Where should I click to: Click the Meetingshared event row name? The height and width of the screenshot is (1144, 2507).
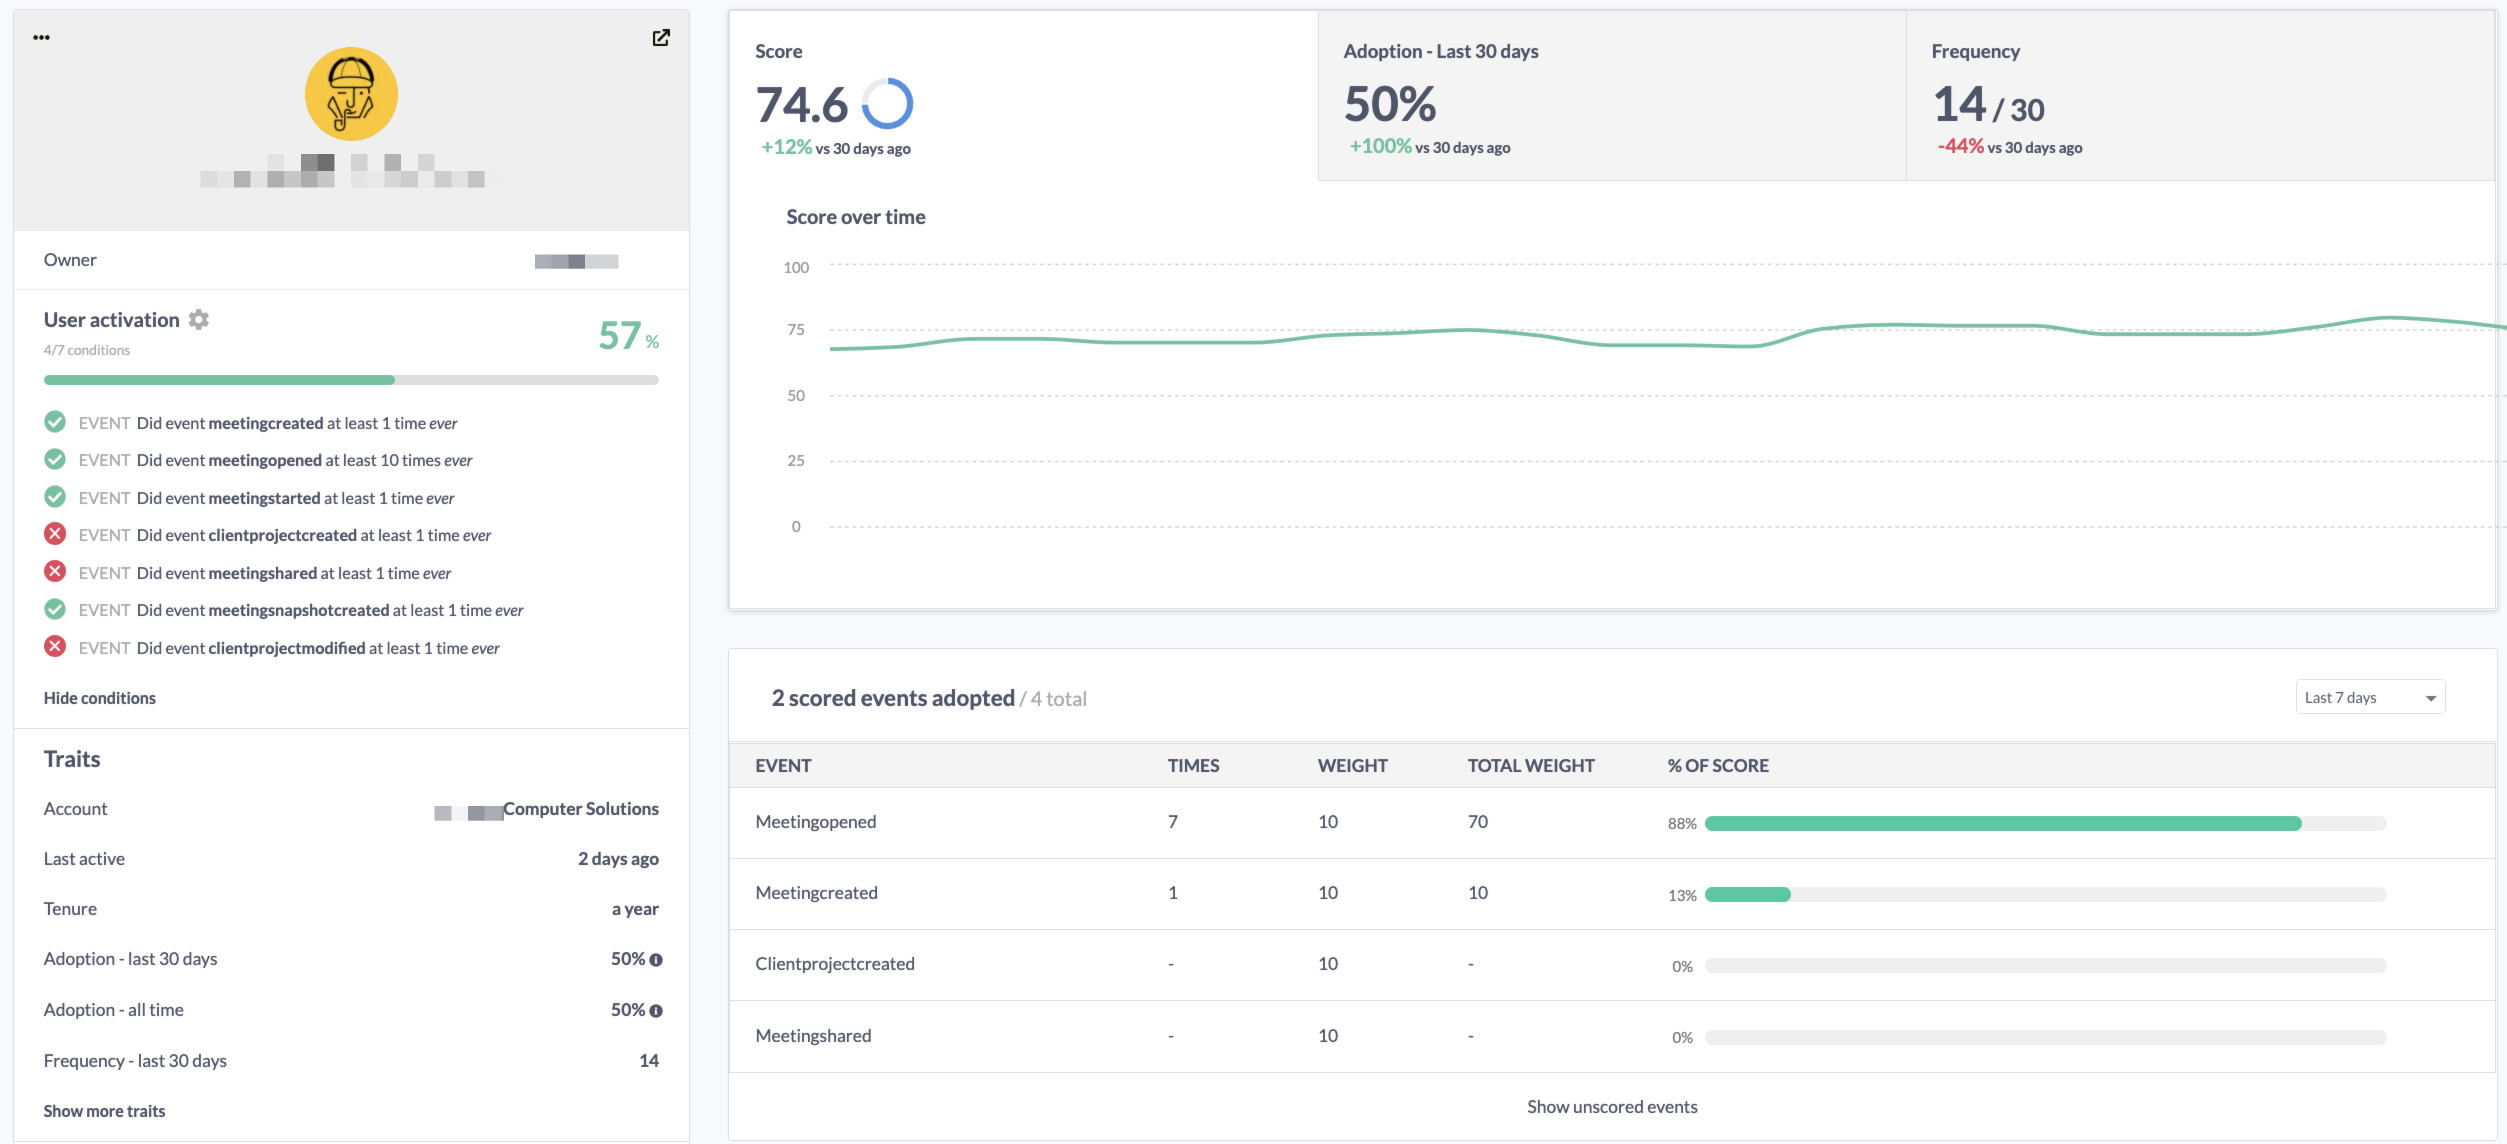click(x=813, y=1036)
